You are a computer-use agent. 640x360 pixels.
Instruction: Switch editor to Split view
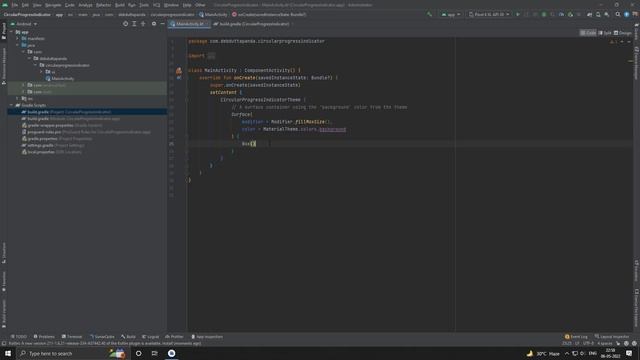(x=605, y=33)
